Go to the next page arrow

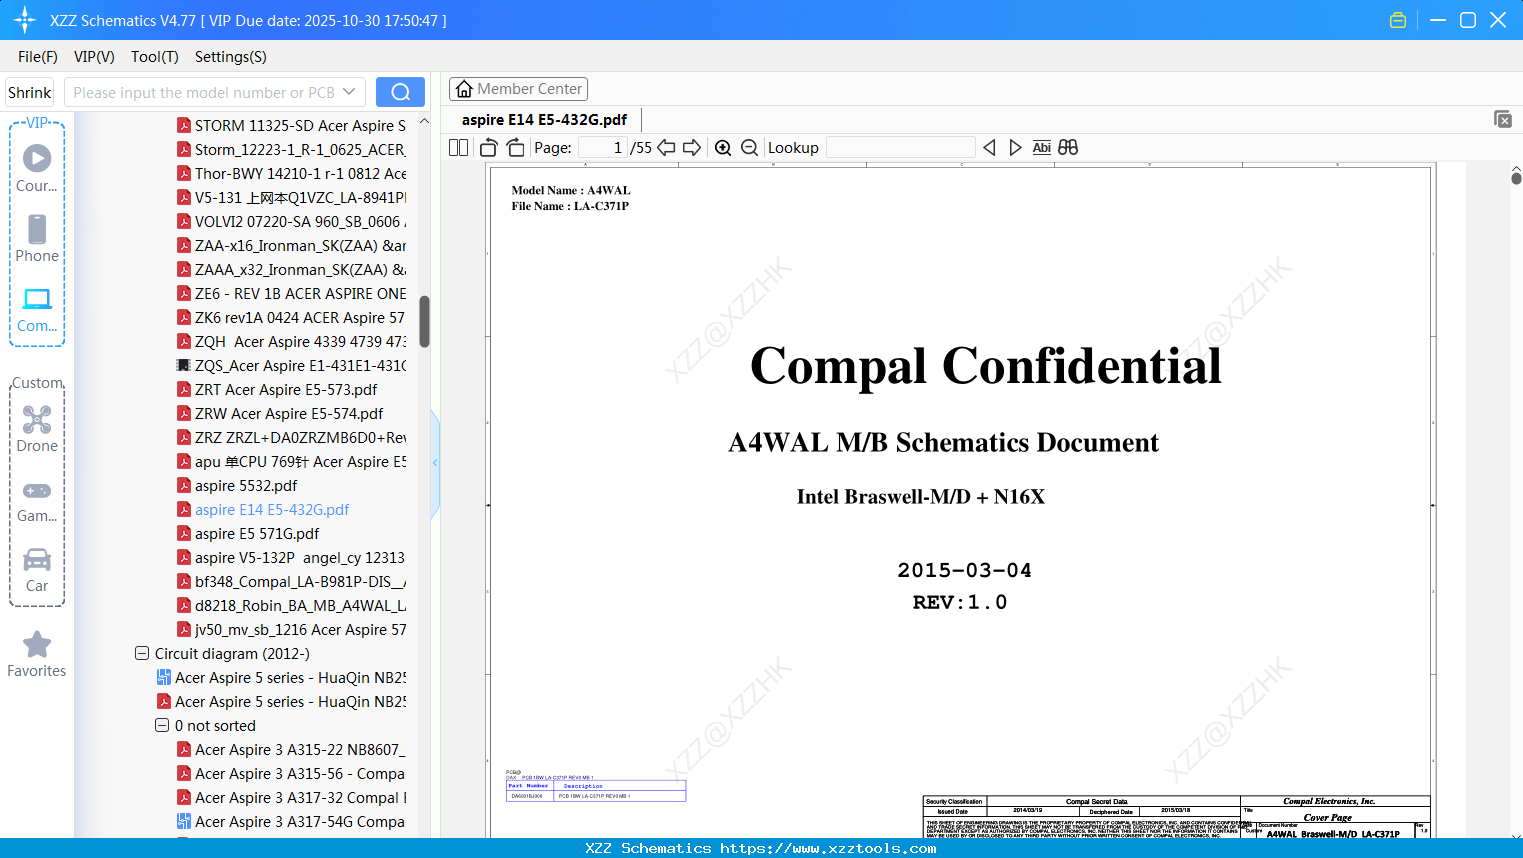[x=692, y=148]
